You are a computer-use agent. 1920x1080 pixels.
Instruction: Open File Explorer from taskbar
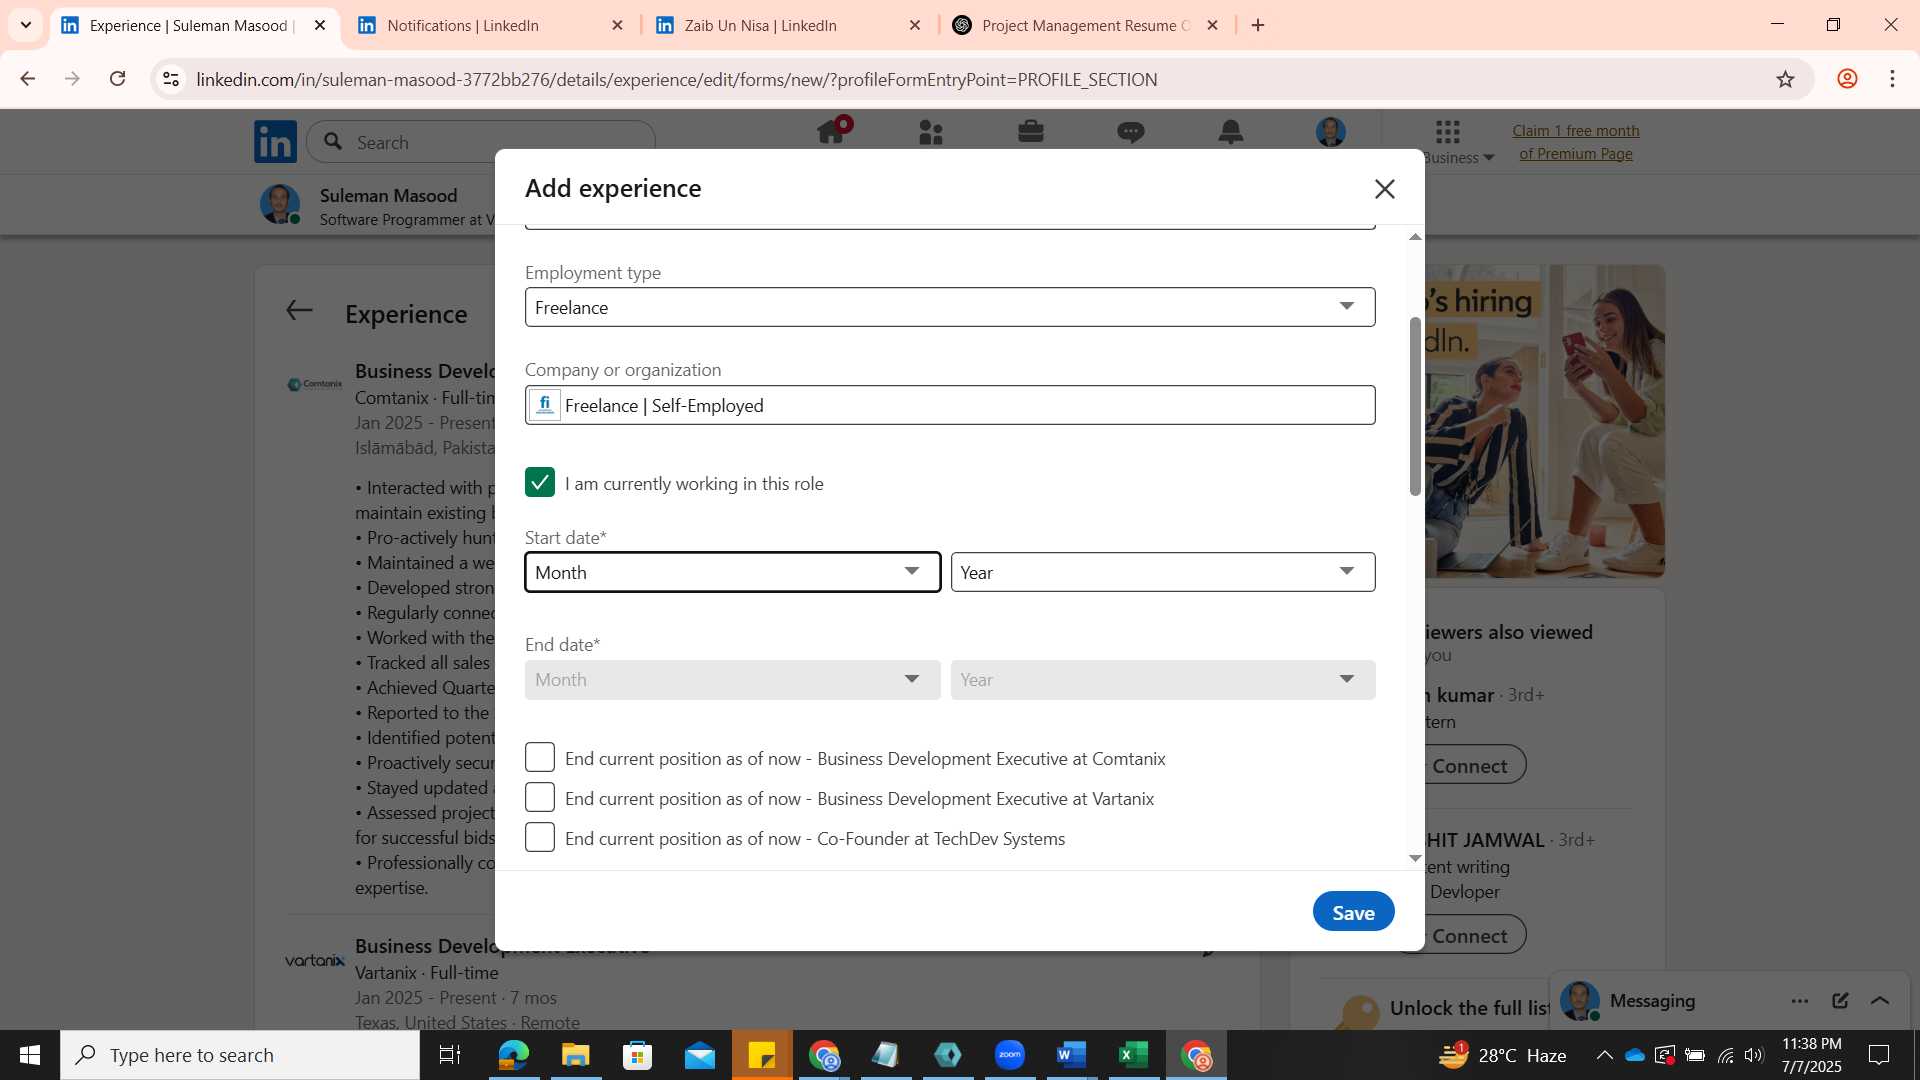[x=575, y=1055]
